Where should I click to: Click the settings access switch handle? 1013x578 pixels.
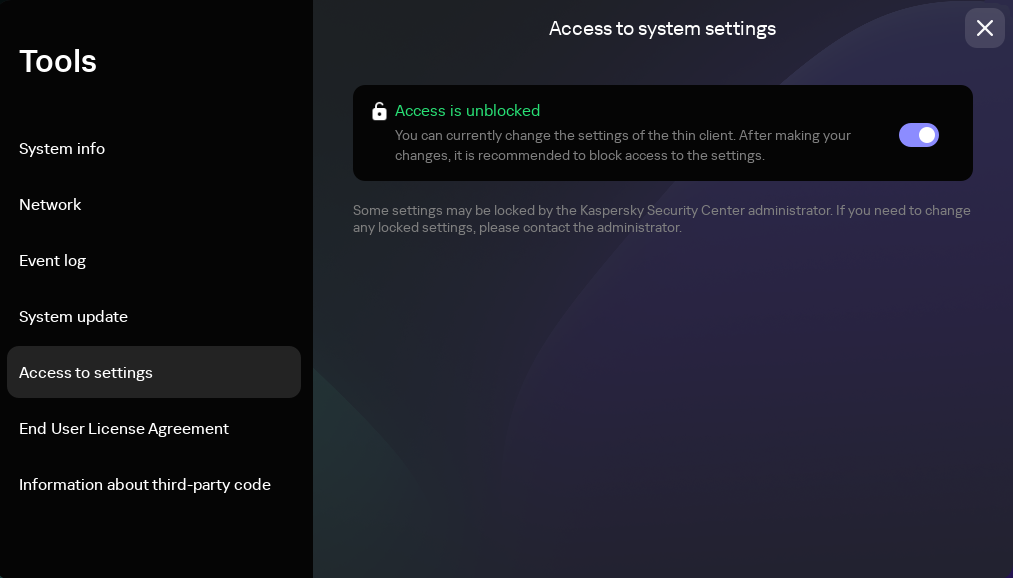coord(926,134)
